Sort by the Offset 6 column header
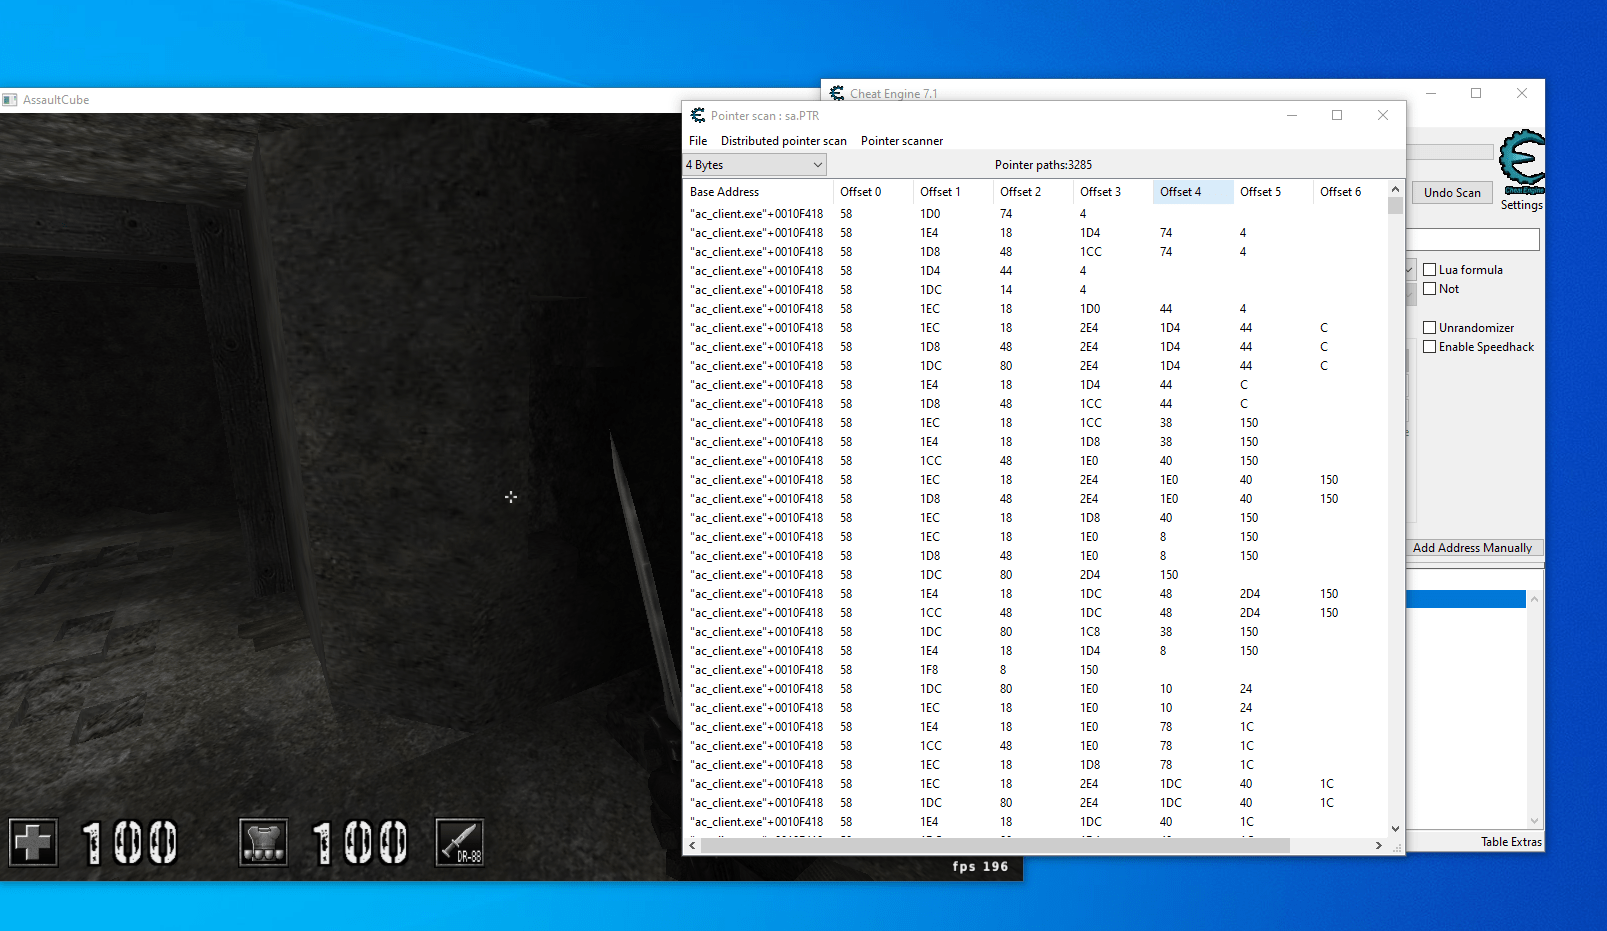The image size is (1607, 931). coord(1350,192)
